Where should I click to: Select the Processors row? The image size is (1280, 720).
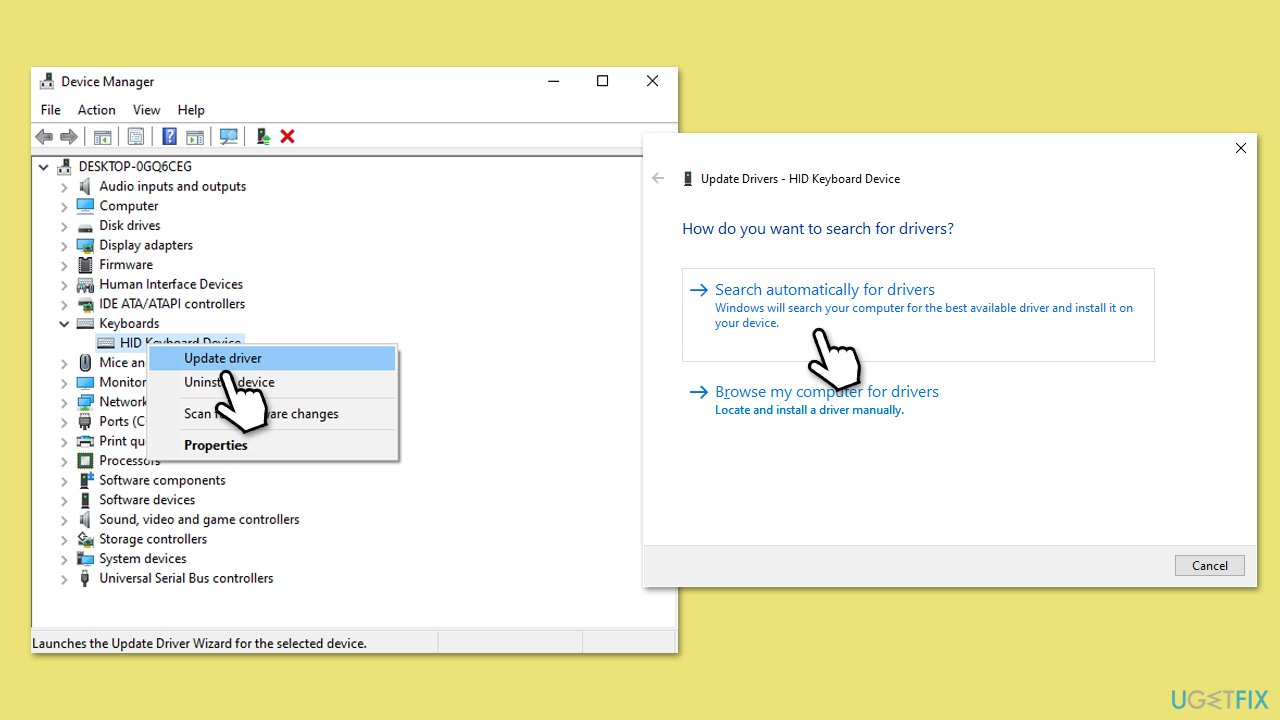[x=130, y=461]
